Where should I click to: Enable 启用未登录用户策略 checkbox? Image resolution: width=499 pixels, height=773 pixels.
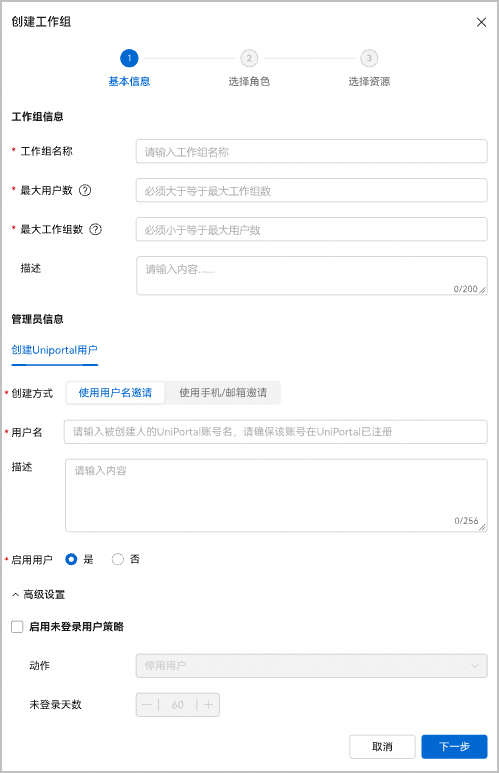tap(17, 627)
